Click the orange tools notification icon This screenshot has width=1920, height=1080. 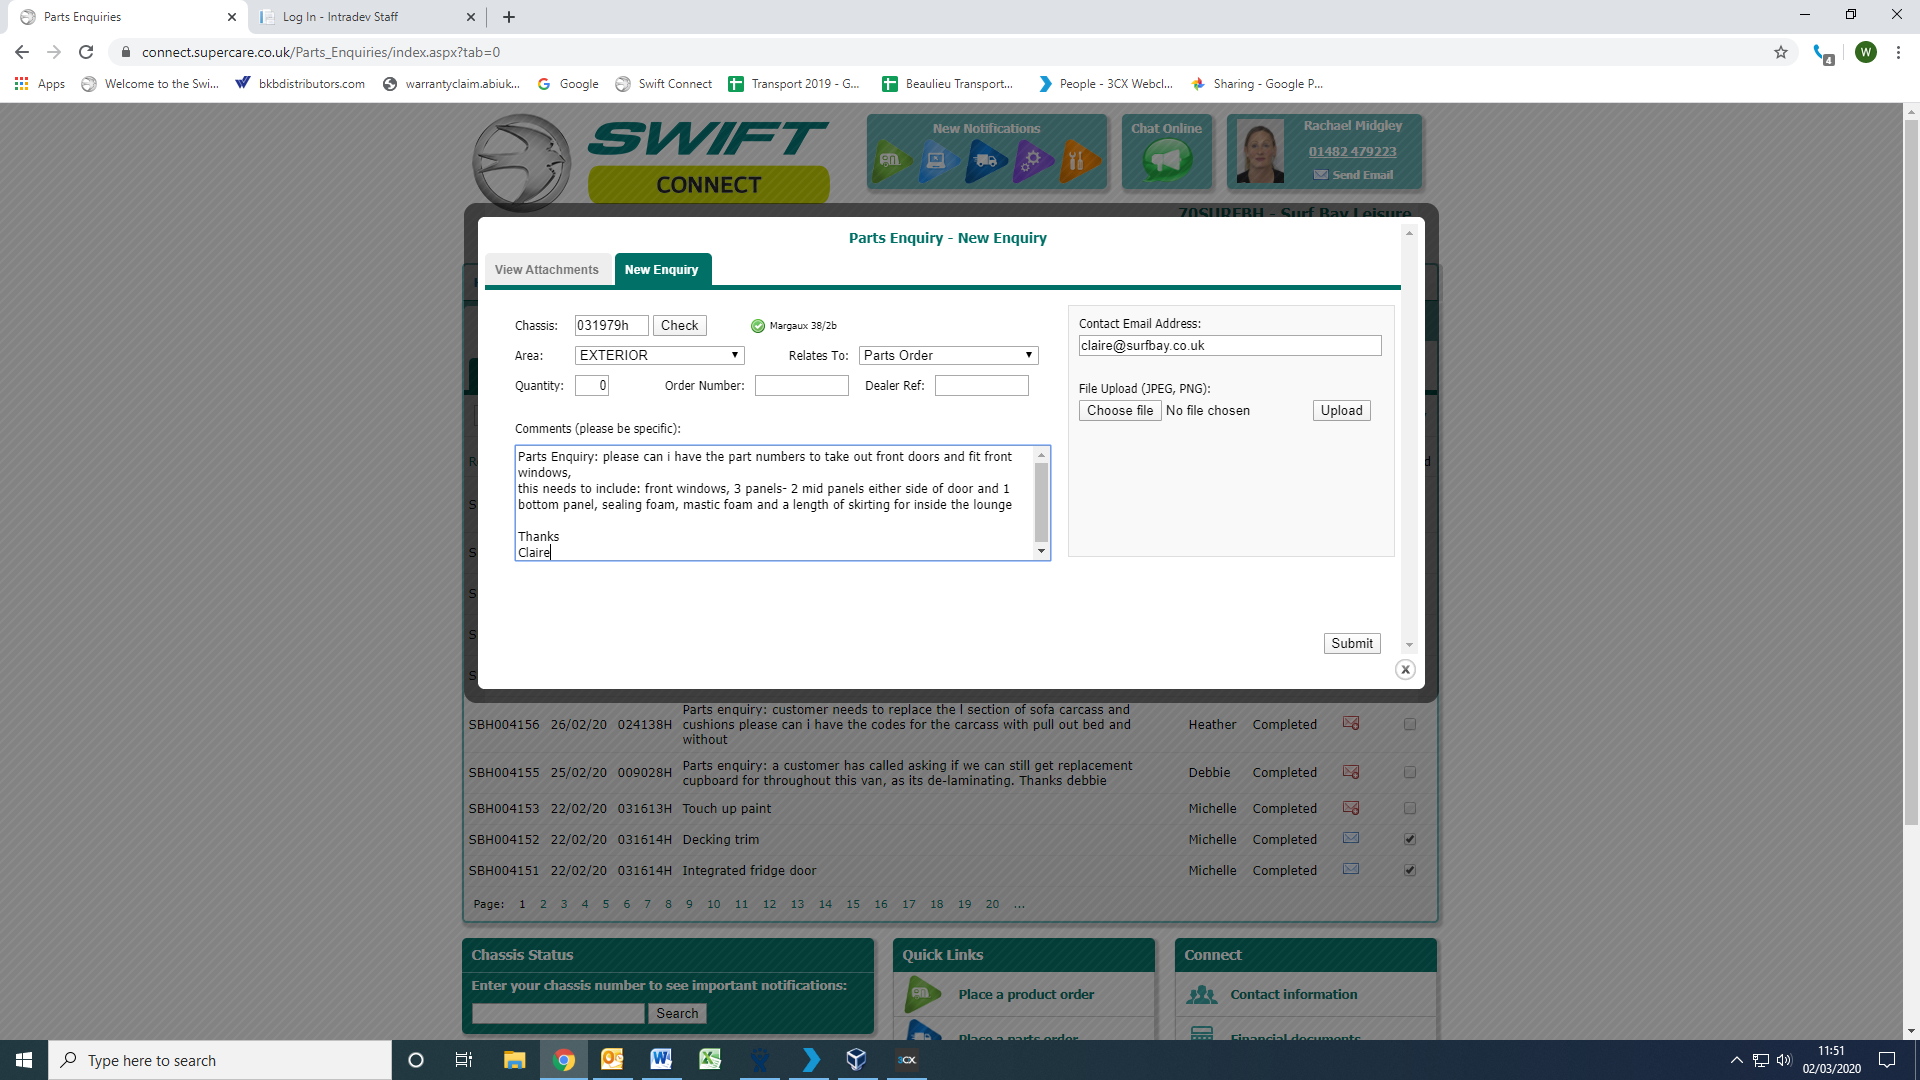coord(1078,160)
